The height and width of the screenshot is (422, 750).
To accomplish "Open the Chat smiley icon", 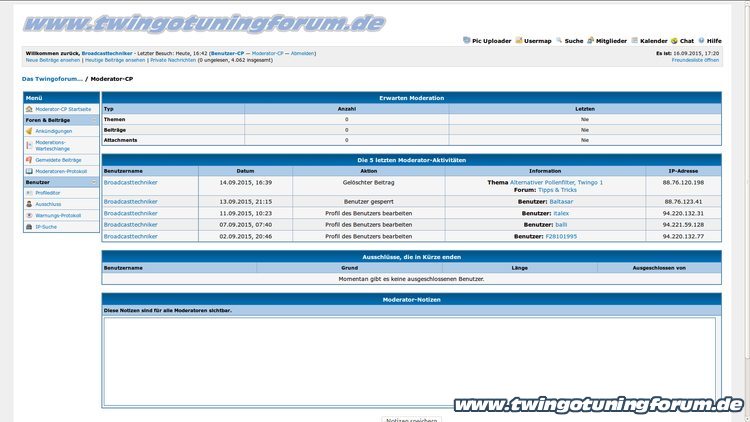I will 675,41.
